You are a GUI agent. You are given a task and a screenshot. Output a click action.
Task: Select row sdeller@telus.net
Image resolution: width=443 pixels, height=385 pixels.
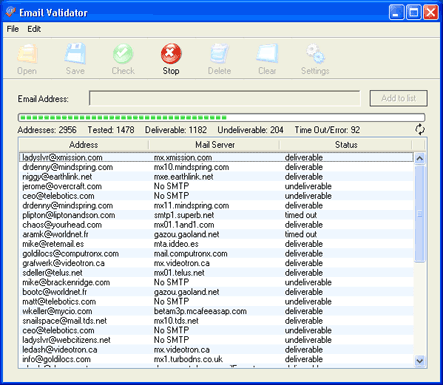tap(216, 273)
